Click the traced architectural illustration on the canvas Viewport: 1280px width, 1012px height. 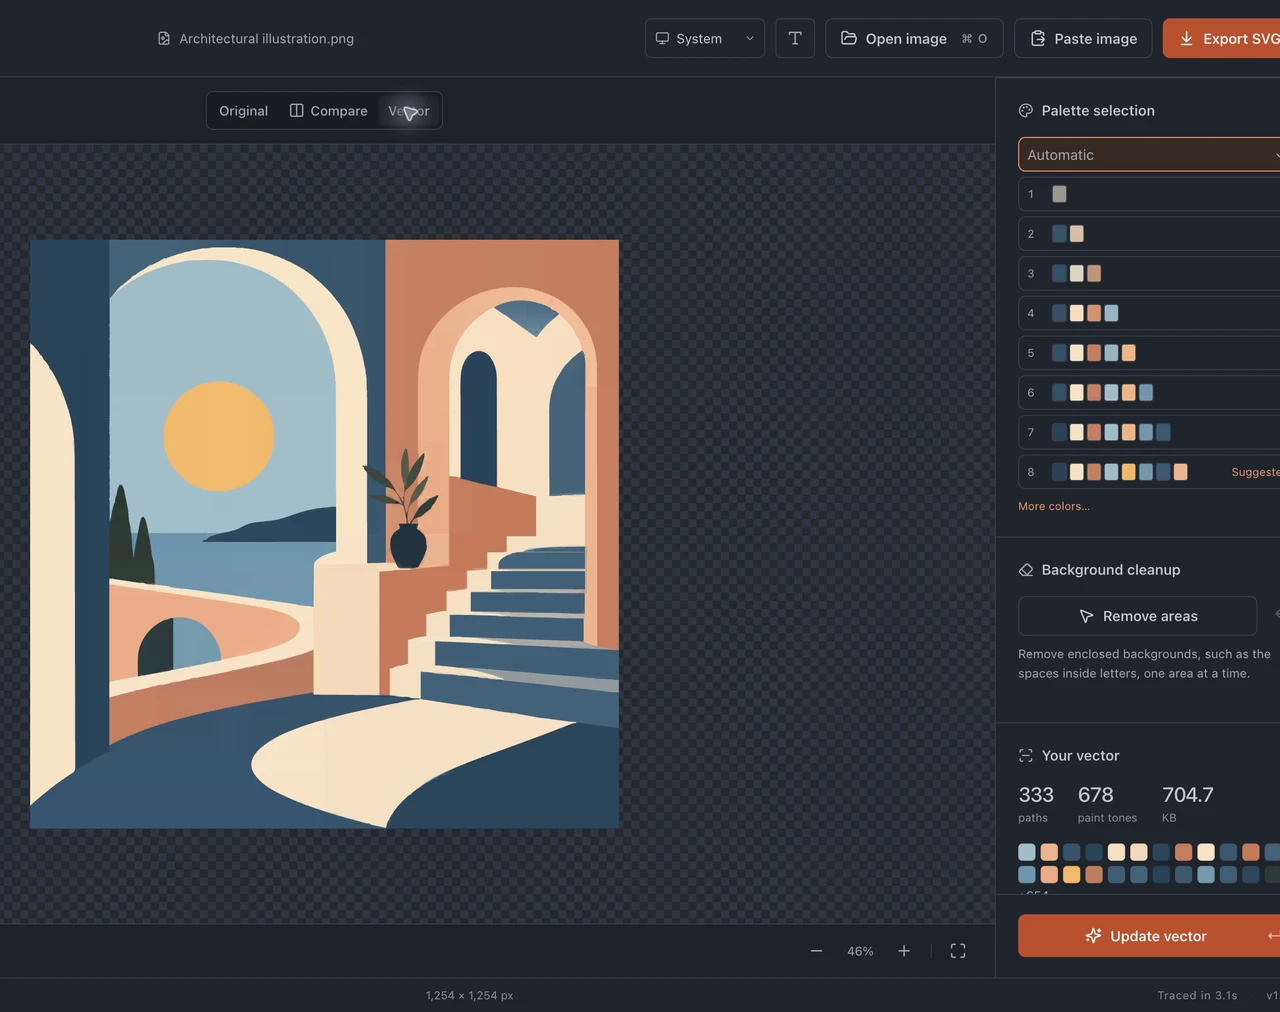pyautogui.click(x=325, y=534)
